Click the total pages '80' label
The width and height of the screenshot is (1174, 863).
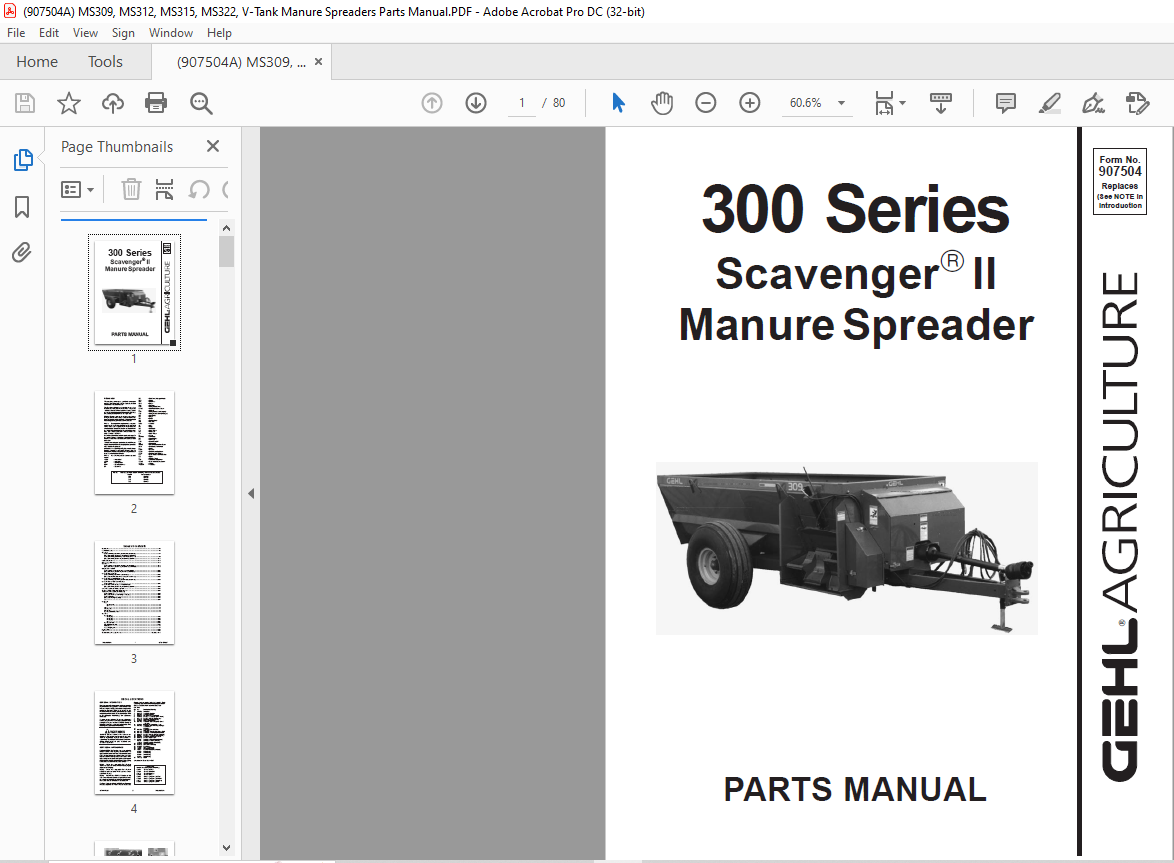click(559, 103)
